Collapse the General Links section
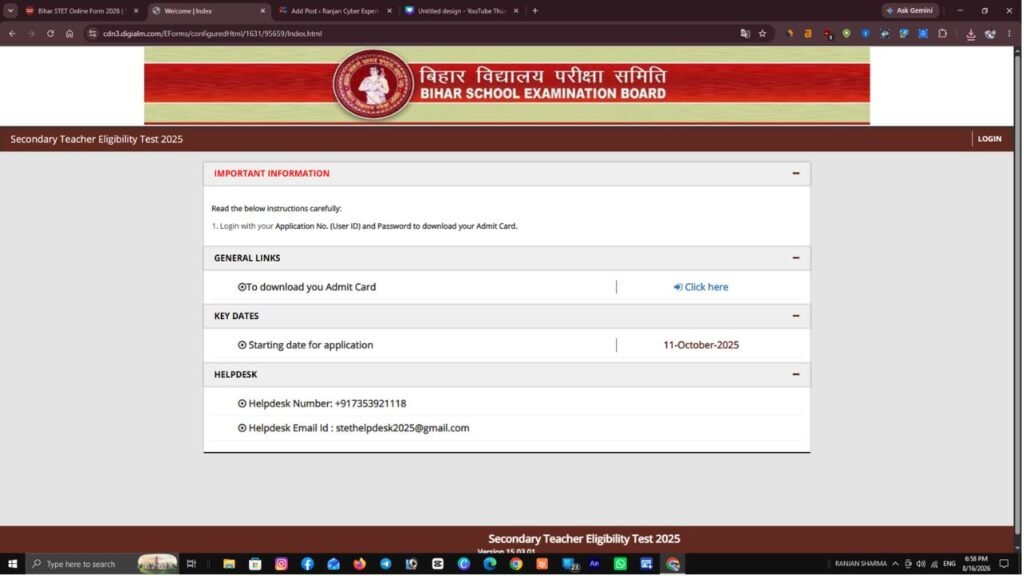Screen dimensions: 1024x576 [795, 258]
